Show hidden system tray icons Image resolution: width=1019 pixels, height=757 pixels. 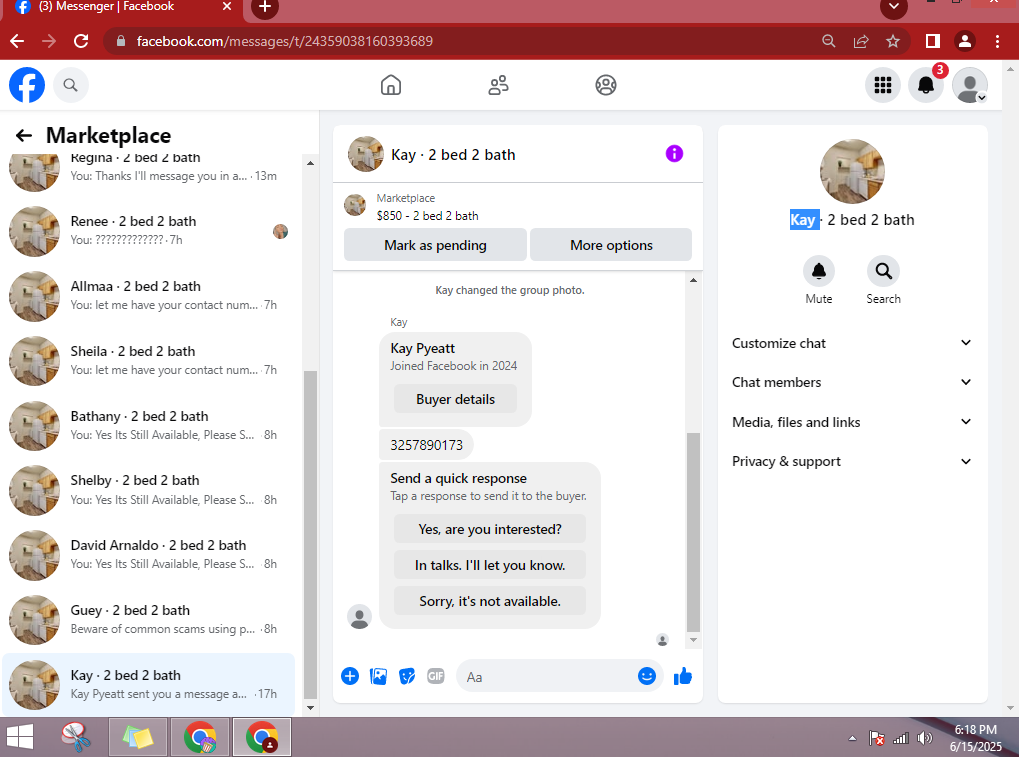[852, 738]
